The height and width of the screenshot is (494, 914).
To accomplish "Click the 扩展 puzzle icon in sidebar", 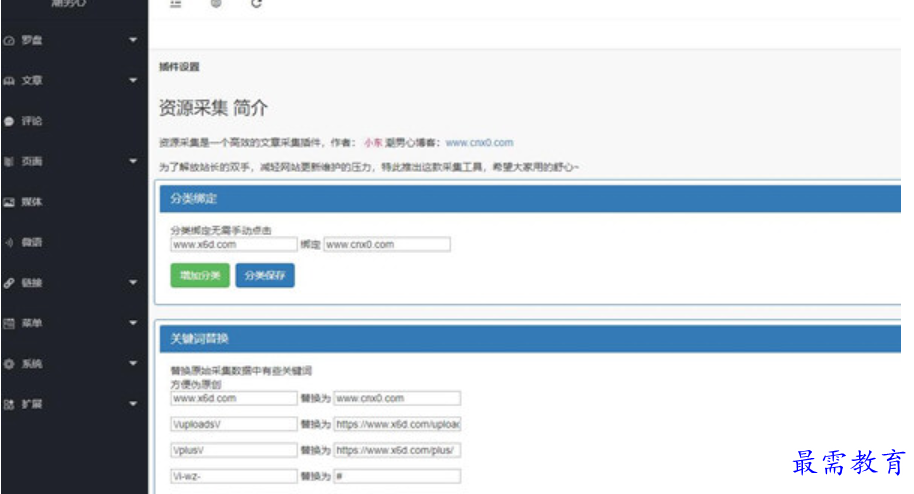I will point(9,404).
